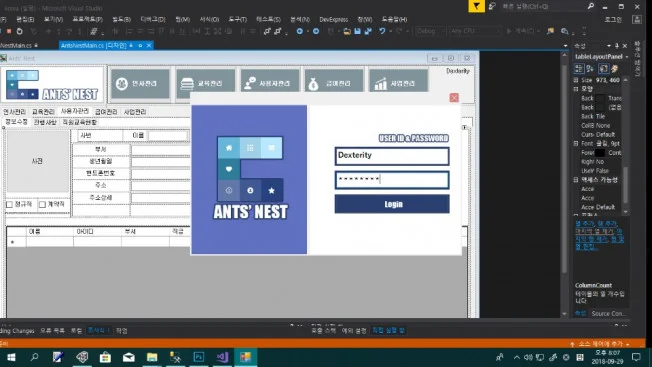Restart debugging with circular arrow icon

(19, 31)
